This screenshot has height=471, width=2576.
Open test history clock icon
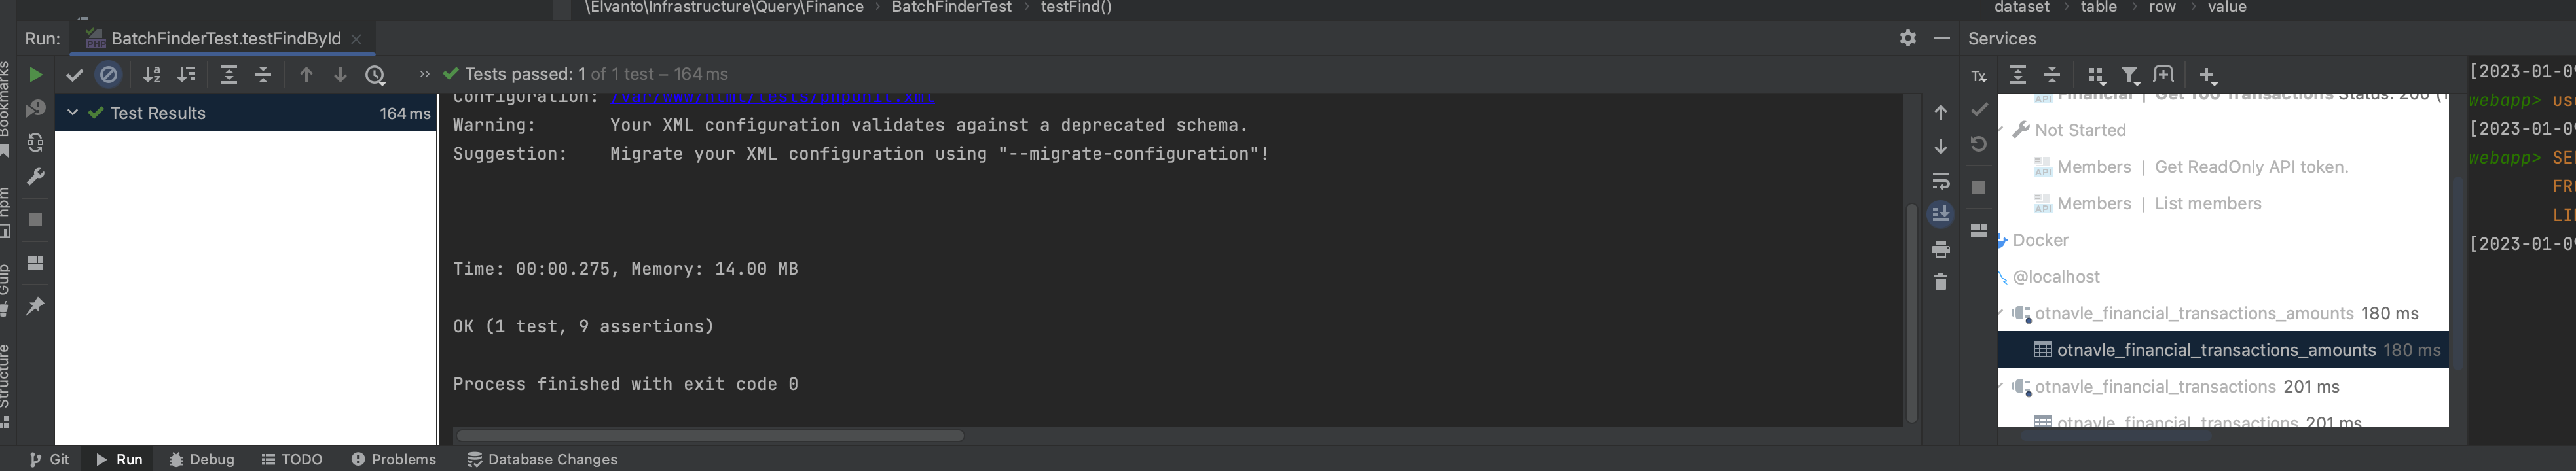tap(375, 75)
